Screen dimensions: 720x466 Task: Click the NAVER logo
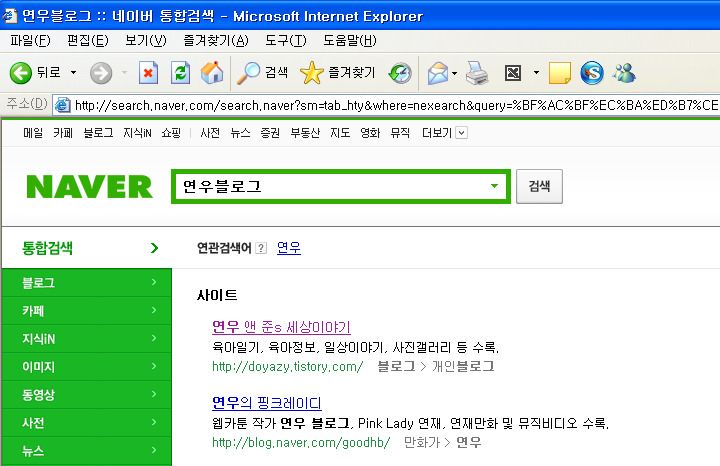coord(90,186)
